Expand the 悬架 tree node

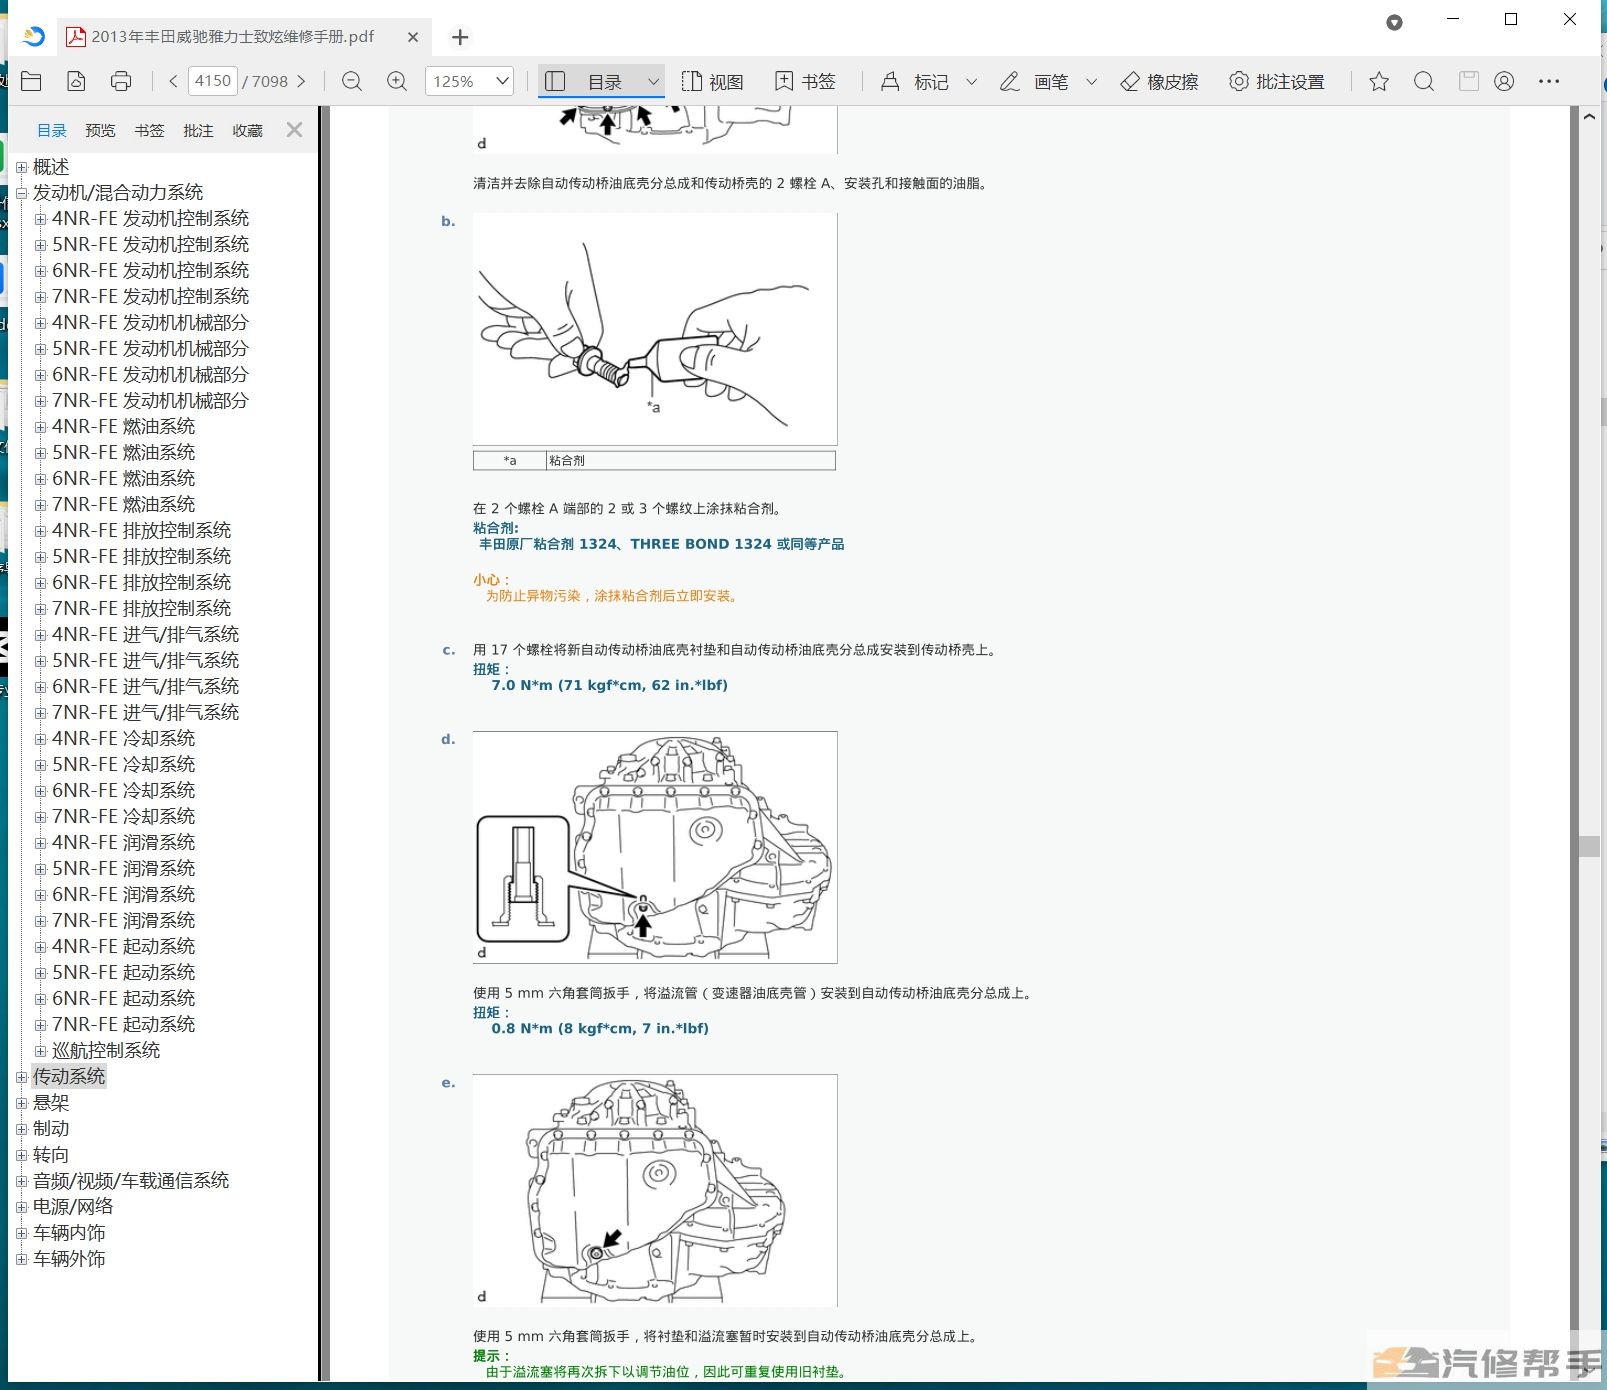tap(22, 1103)
